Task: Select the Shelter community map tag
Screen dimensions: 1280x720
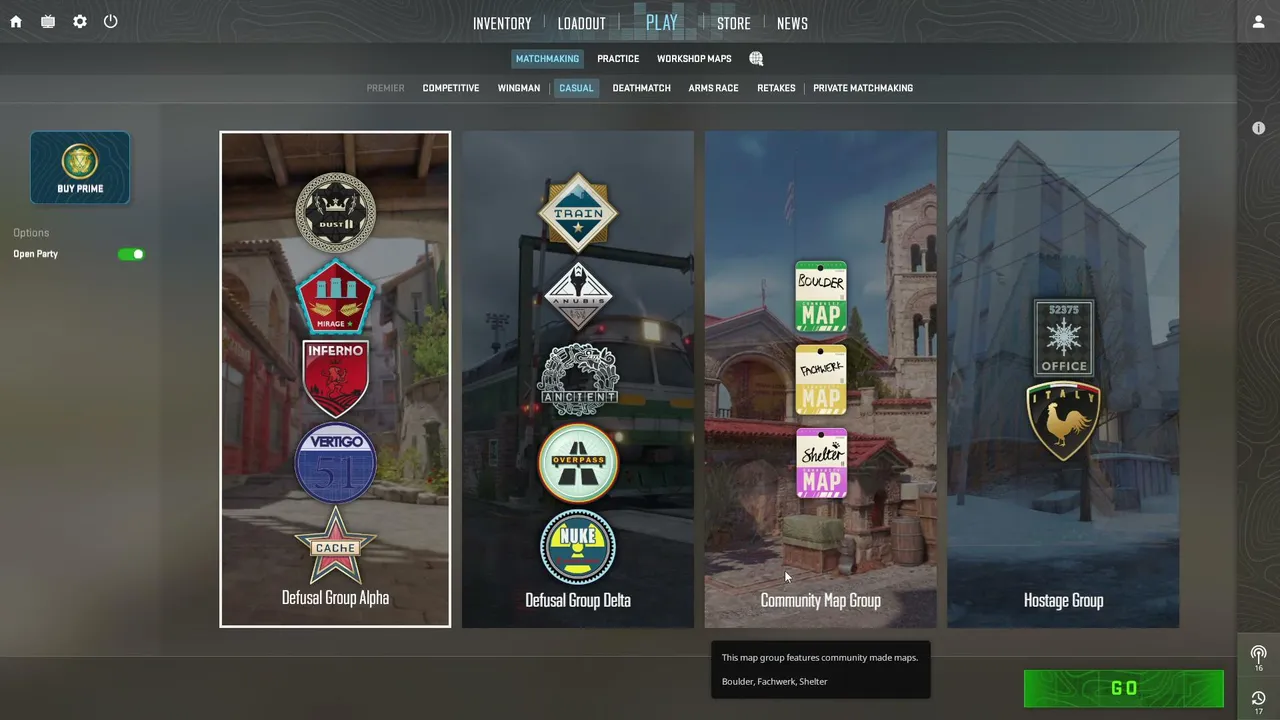Action: click(821, 463)
